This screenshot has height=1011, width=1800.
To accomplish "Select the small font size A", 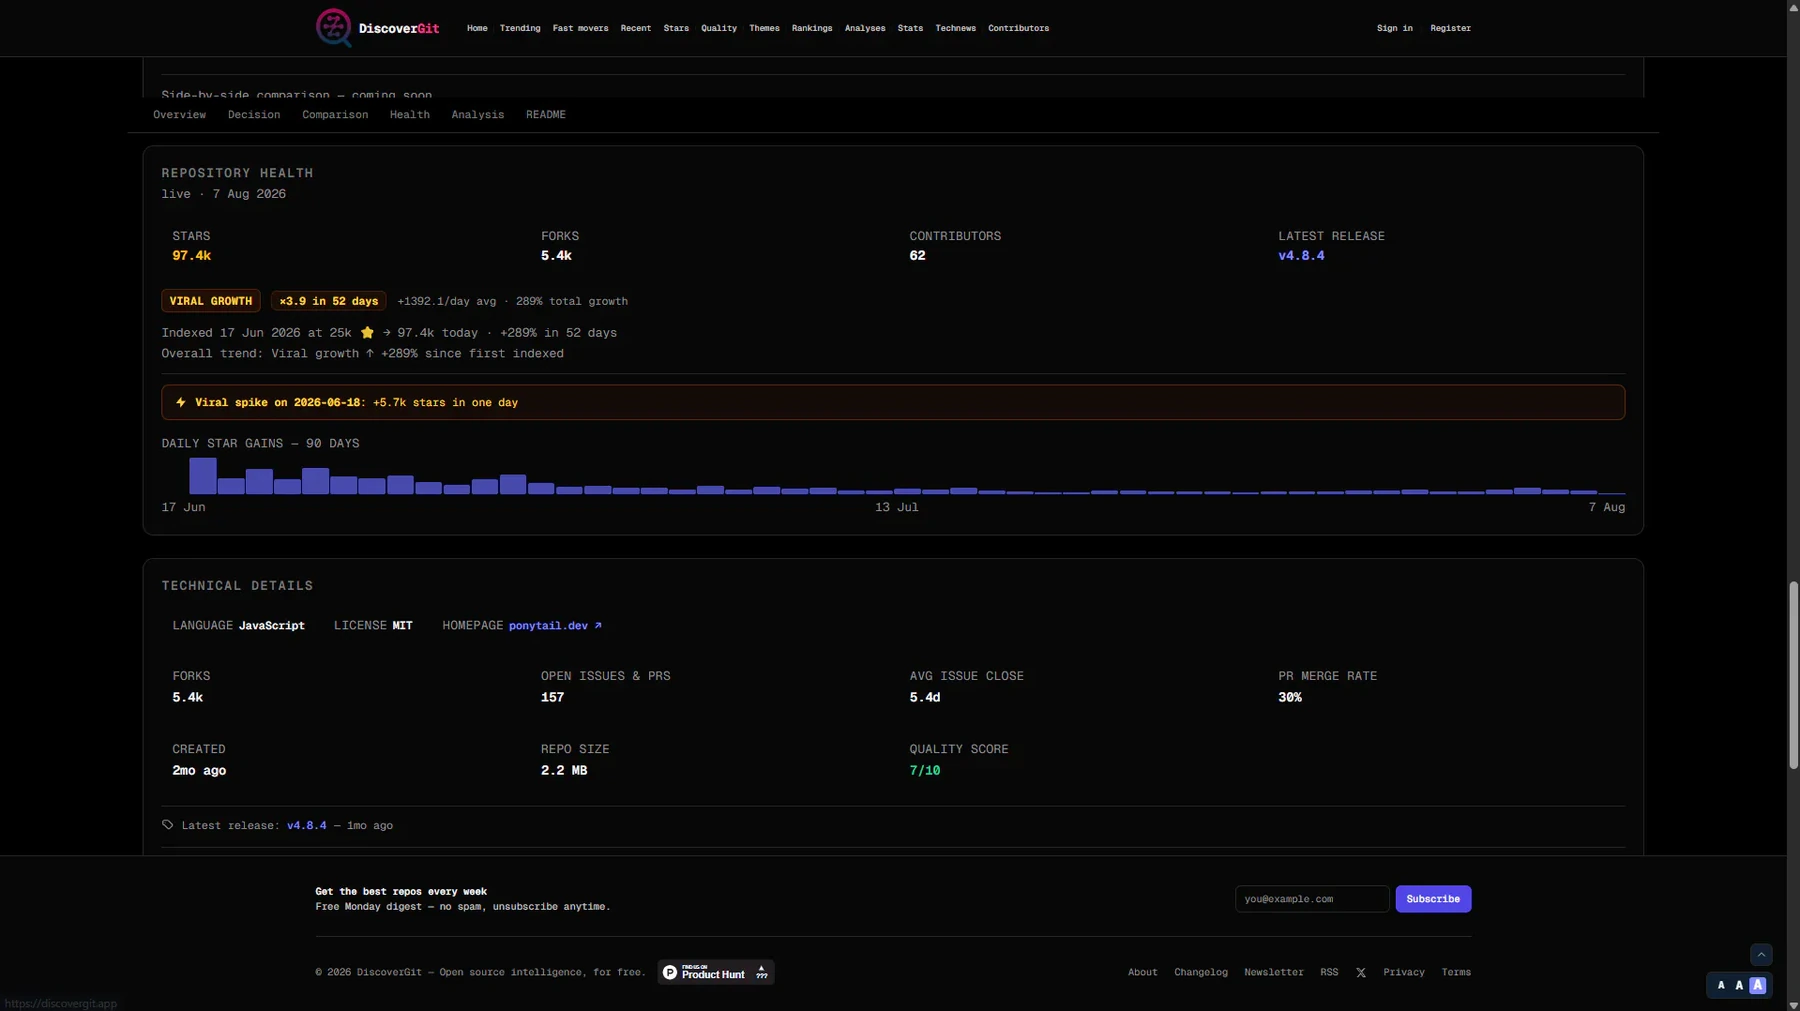I will tap(1720, 985).
